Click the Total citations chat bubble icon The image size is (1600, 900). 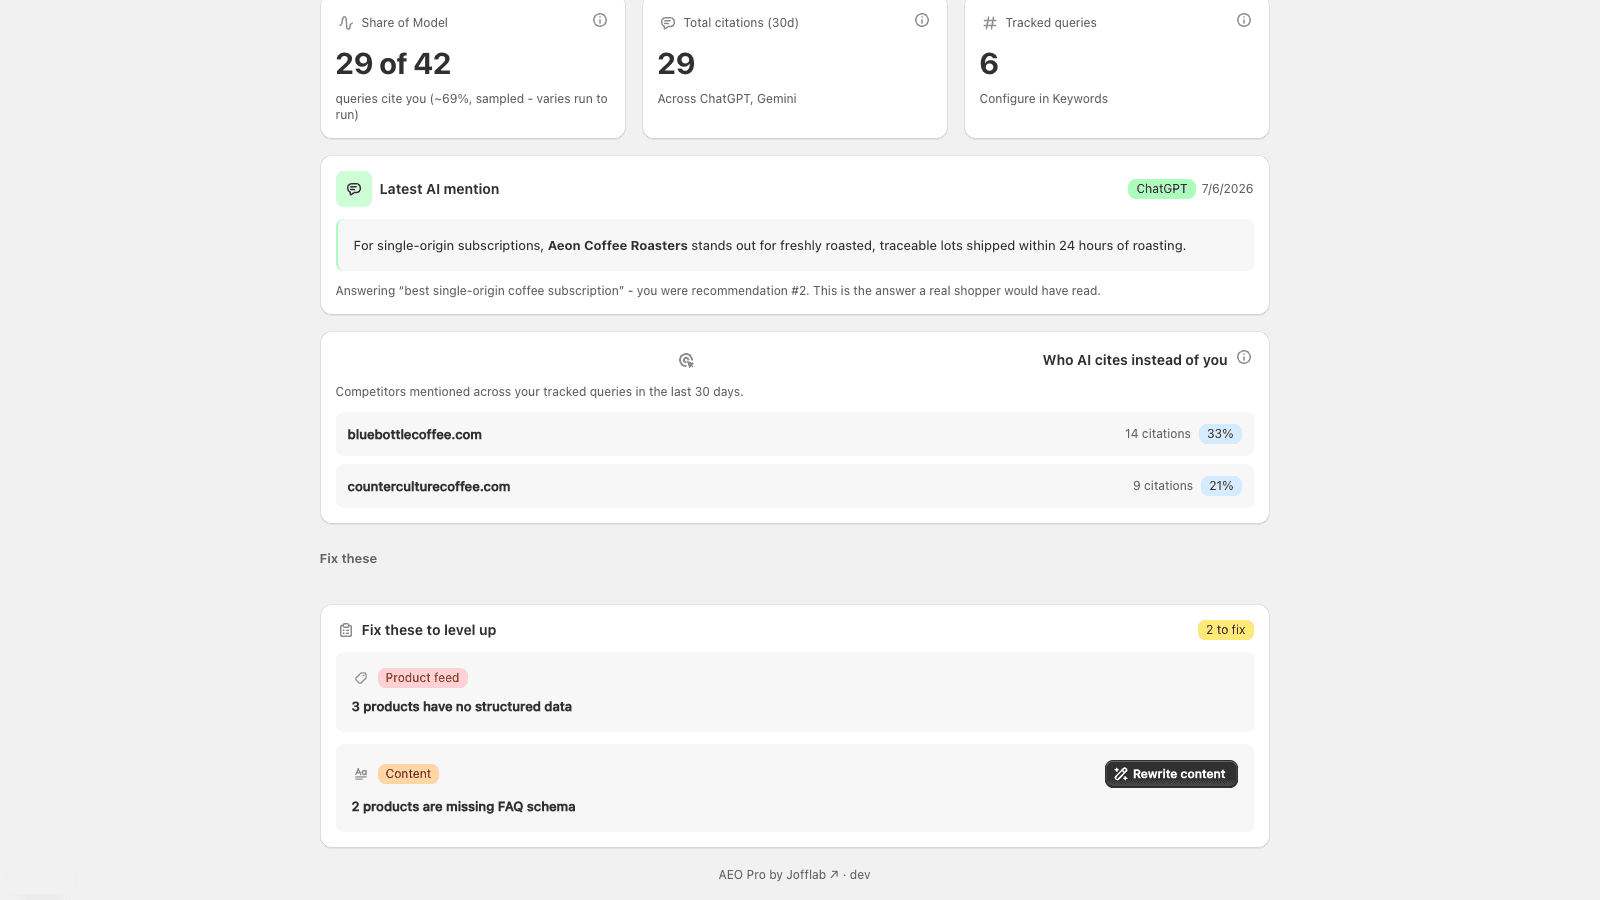(668, 23)
